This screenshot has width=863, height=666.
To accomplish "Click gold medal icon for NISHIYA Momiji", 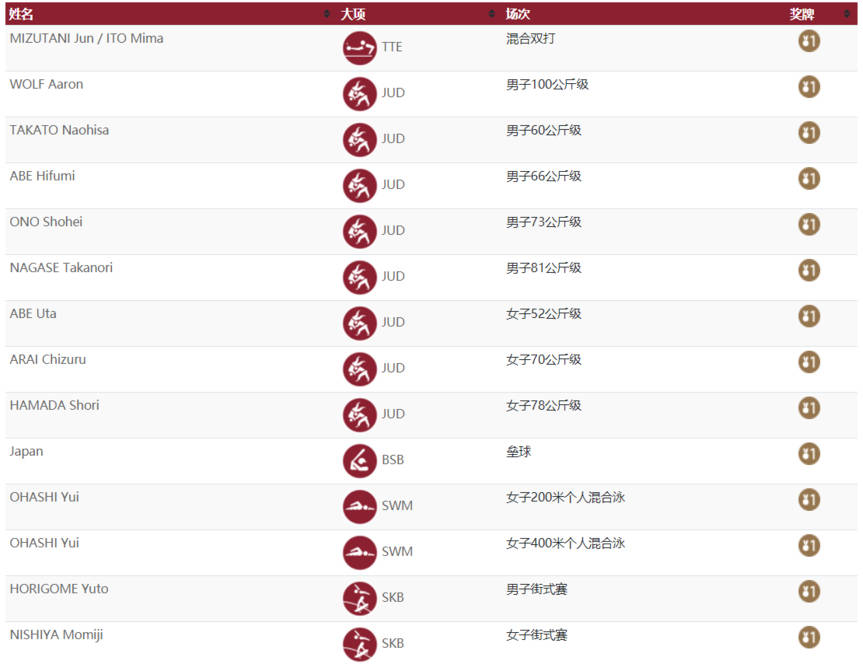I will [x=809, y=637].
